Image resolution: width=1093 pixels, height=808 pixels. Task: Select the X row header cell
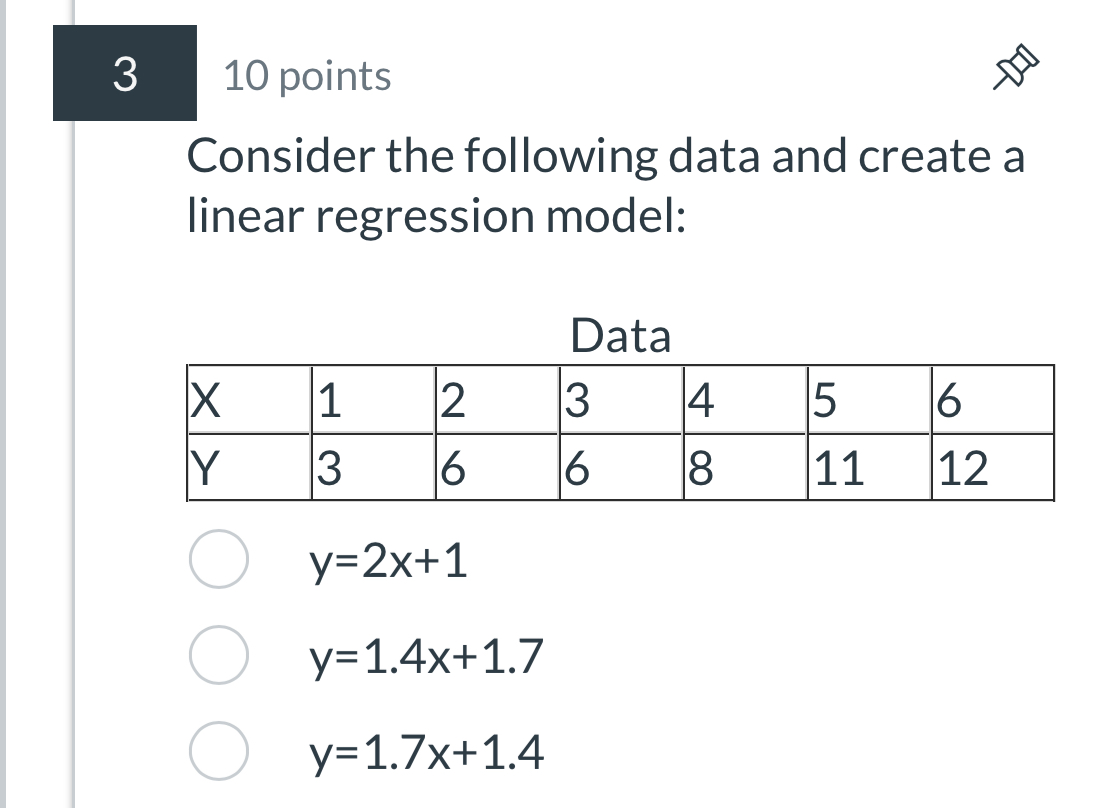(x=246, y=400)
